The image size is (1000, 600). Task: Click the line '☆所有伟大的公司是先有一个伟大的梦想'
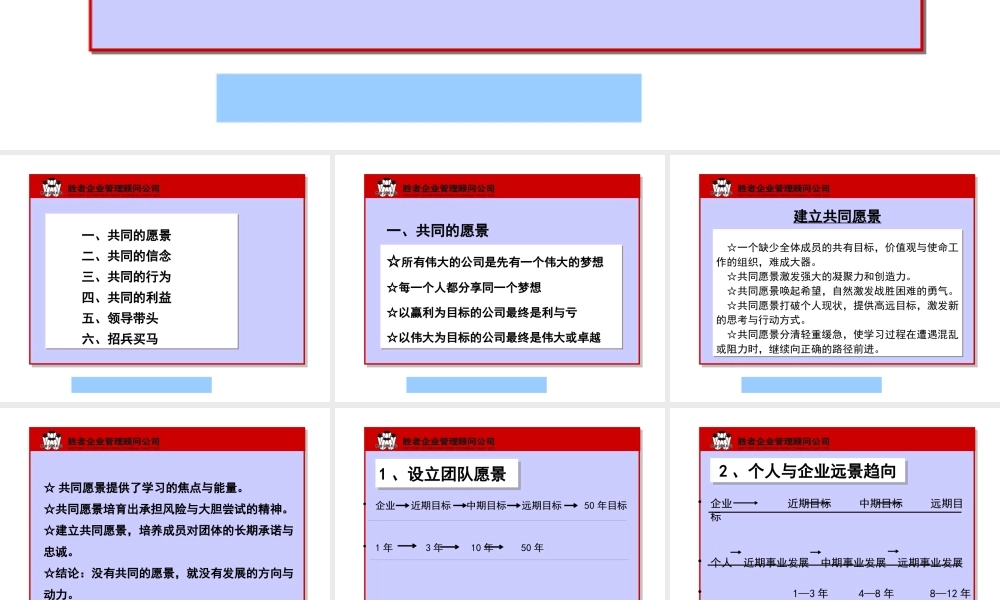[x=495, y=262]
